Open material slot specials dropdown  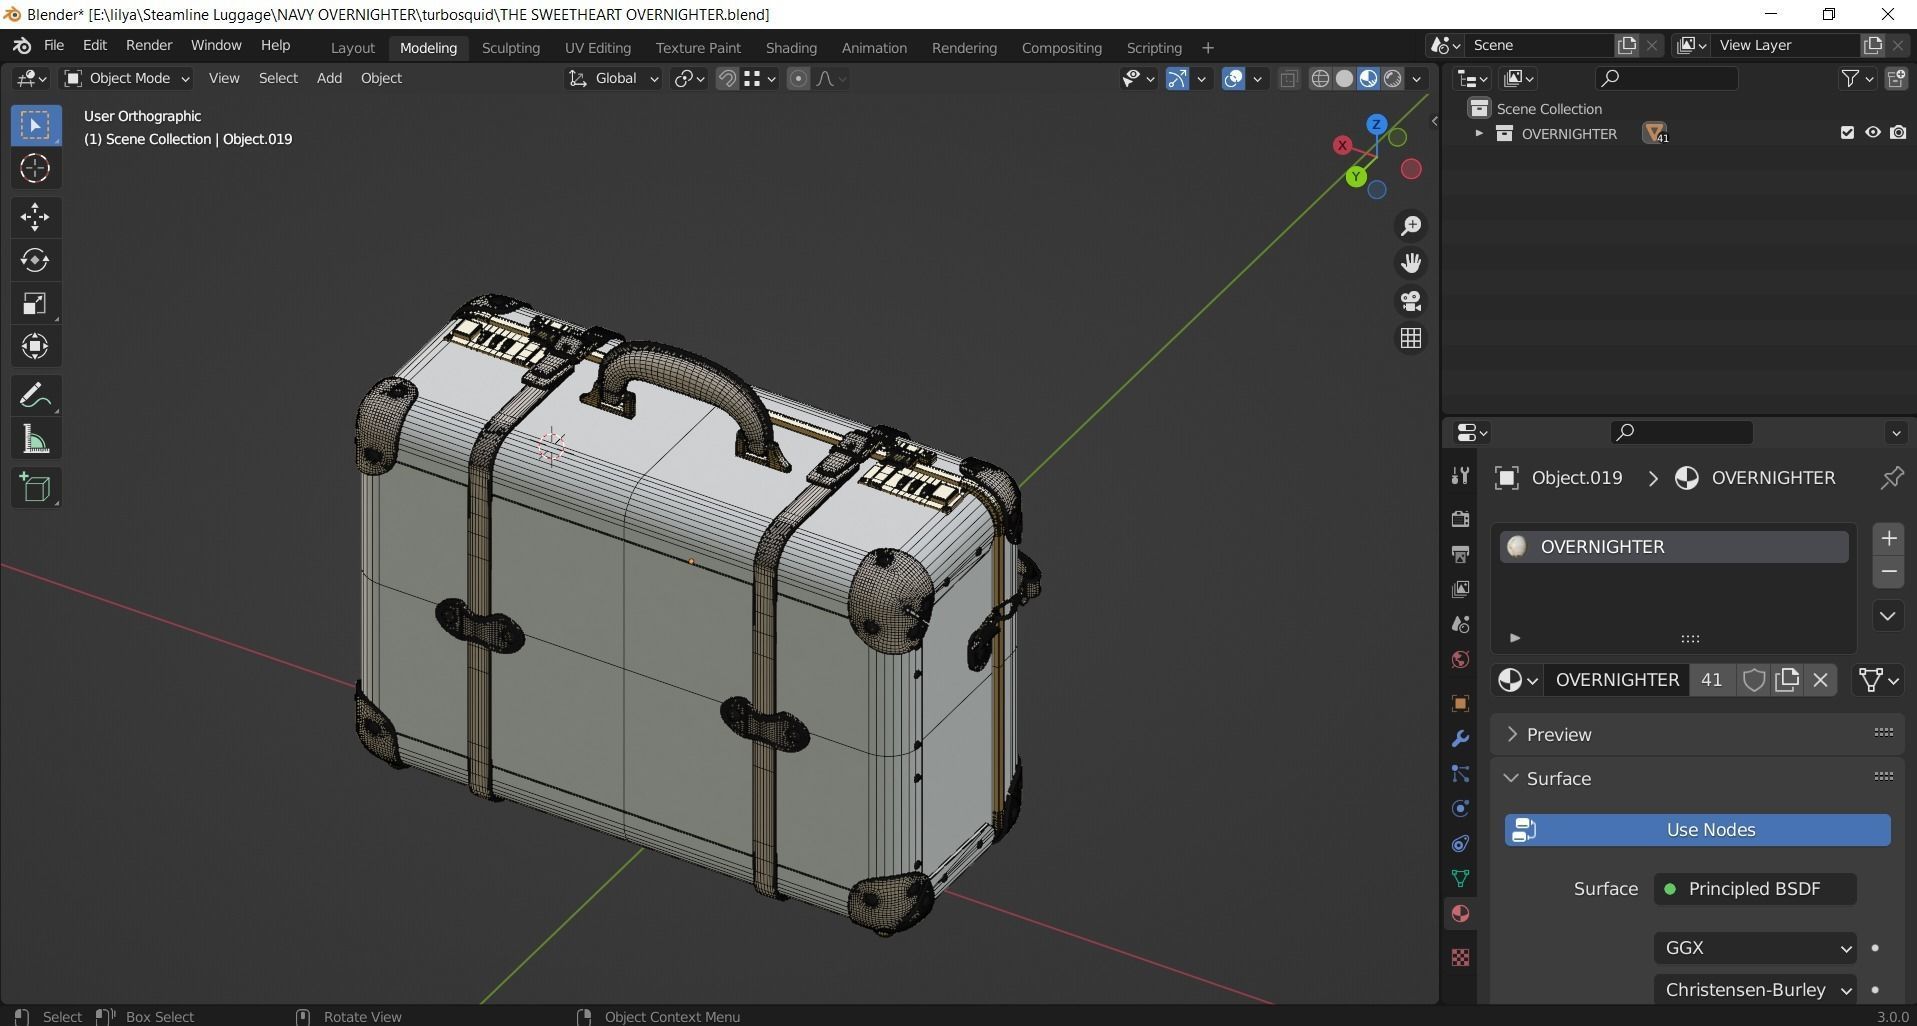1888,616
